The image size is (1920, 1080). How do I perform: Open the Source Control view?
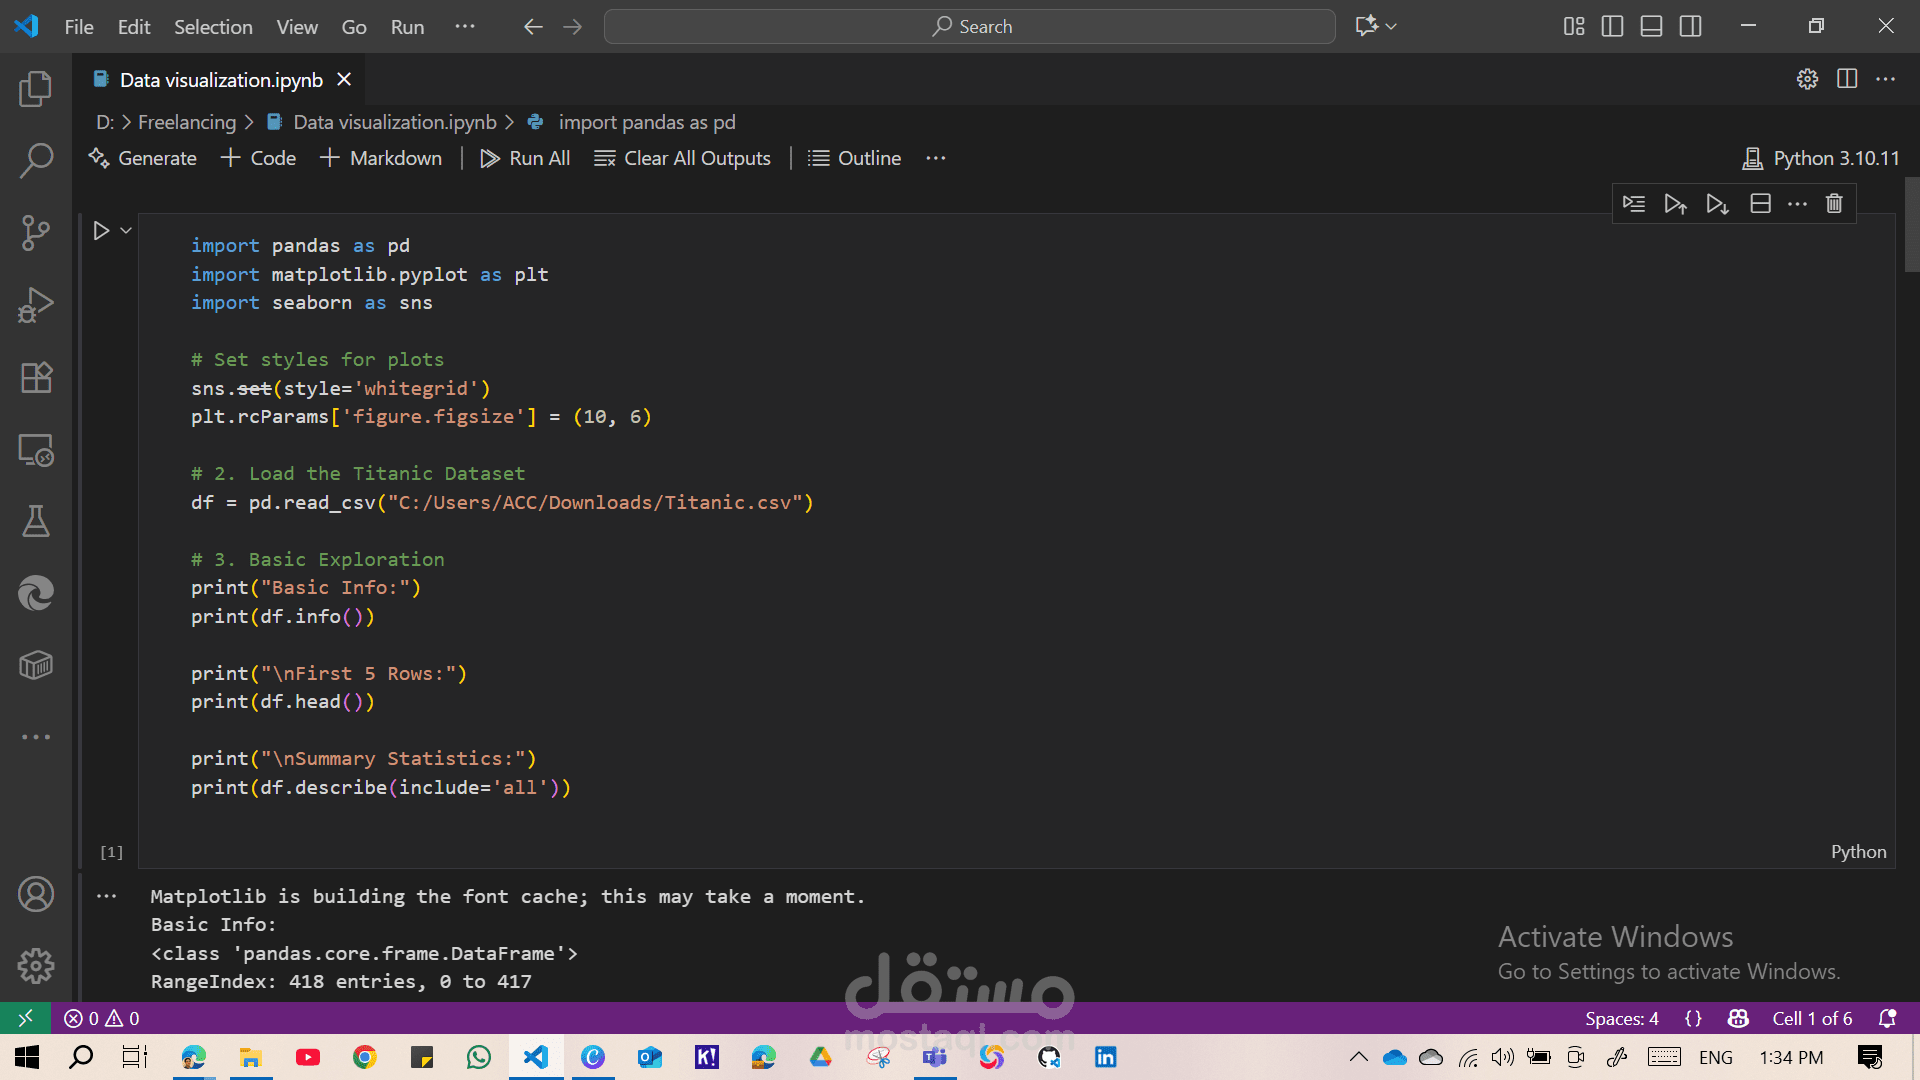[x=36, y=233]
